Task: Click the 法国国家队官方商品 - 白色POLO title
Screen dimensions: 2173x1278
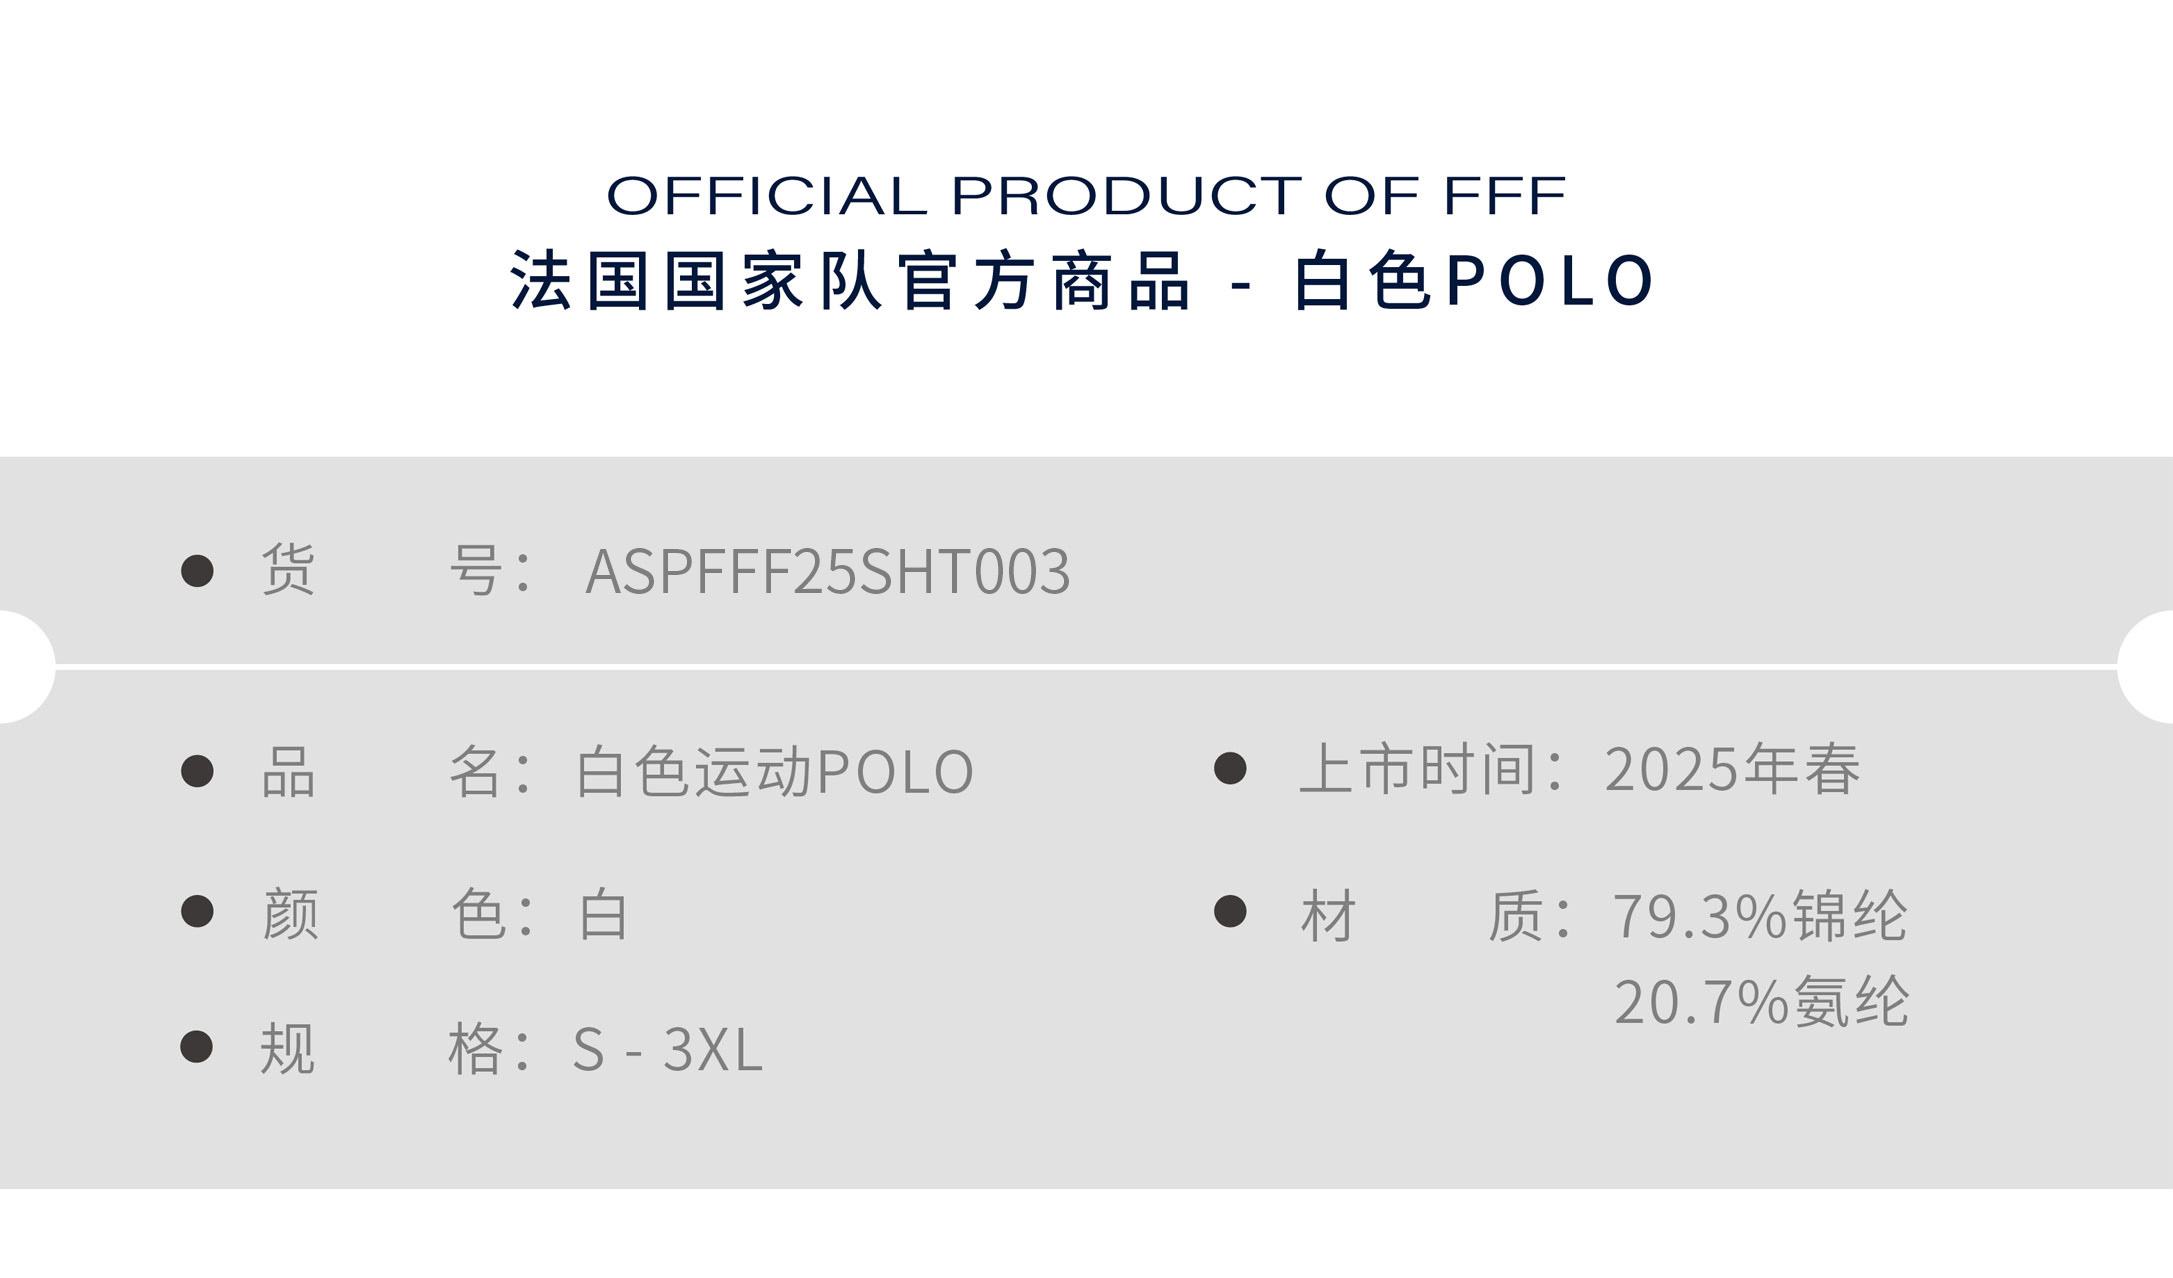Action: [x=1083, y=281]
